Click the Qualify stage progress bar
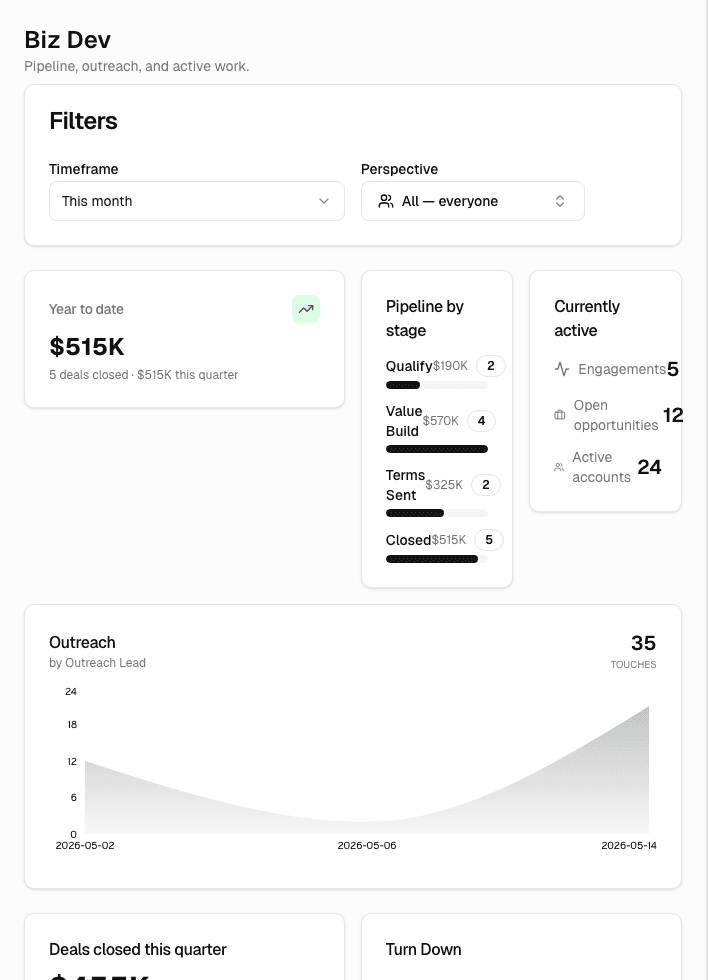The image size is (708, 980). coord(437,385)
